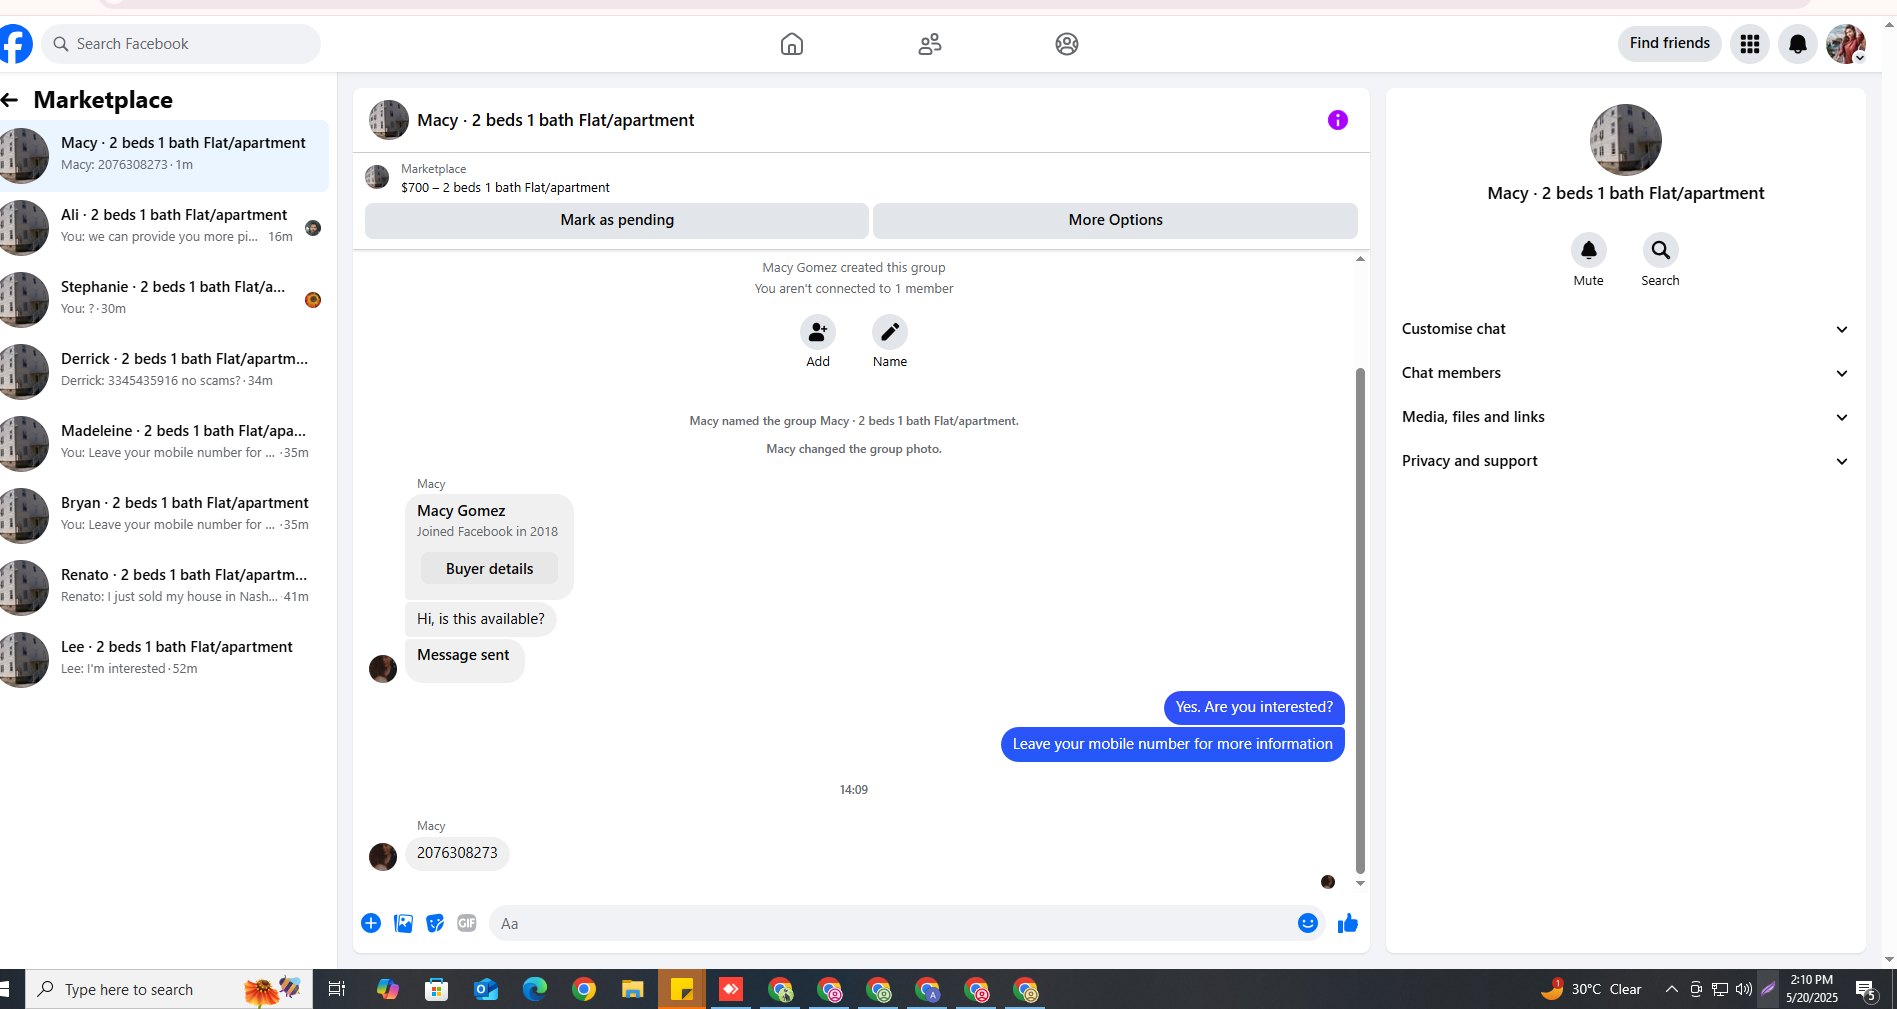
Task: Open conversation information icon
Action: [1338, 120]
